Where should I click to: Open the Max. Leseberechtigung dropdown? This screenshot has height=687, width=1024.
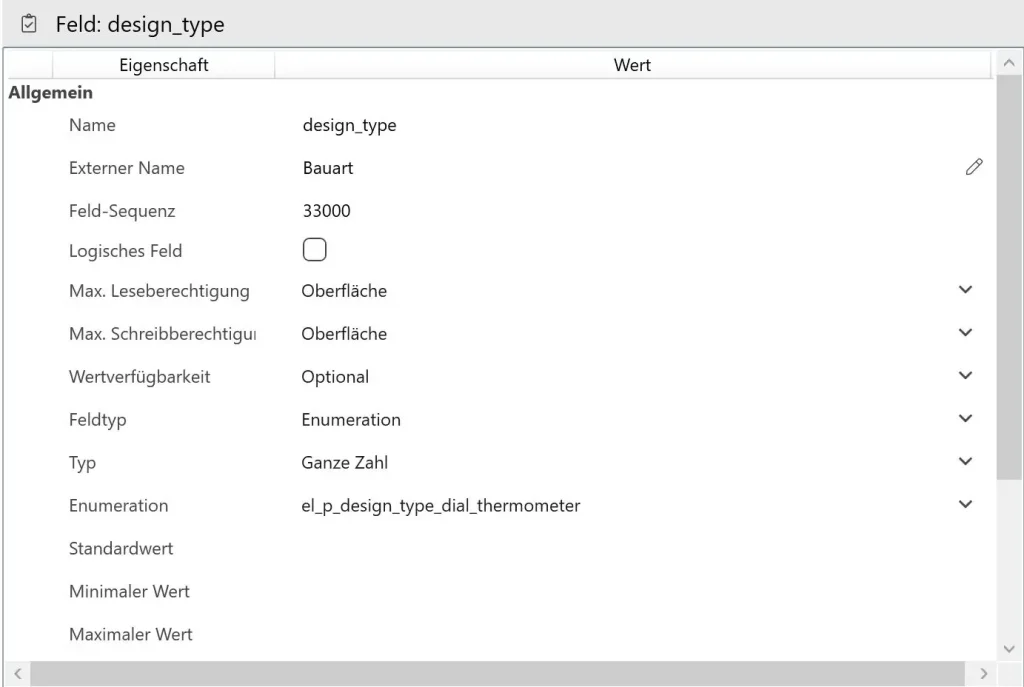click(965, 290)
